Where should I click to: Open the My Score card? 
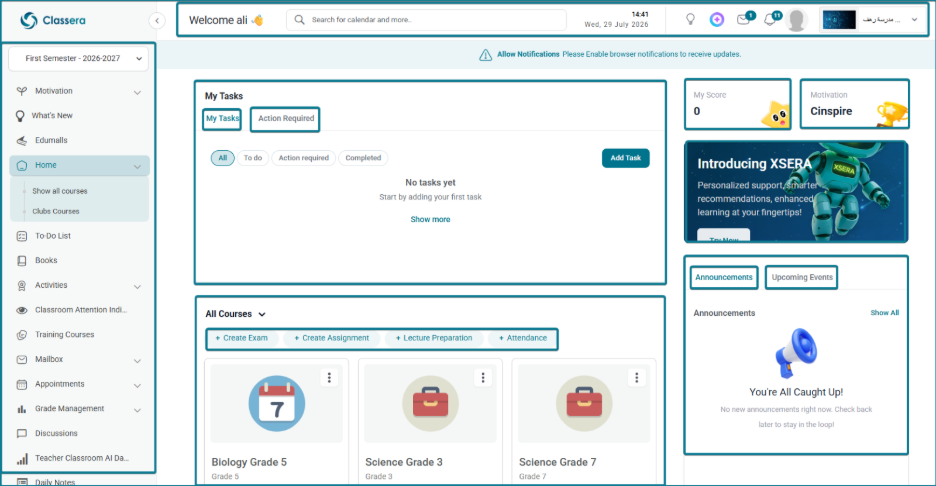pos(738,104)
